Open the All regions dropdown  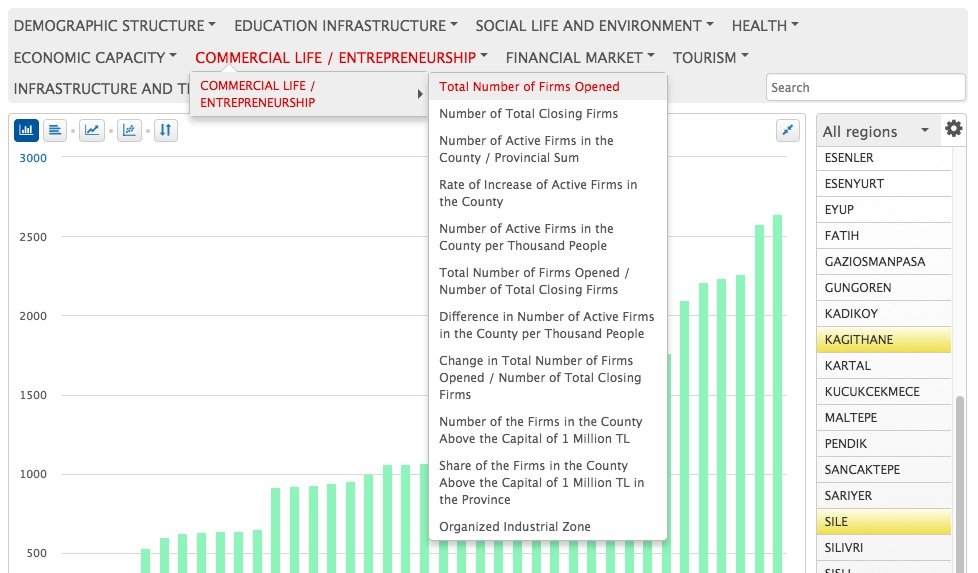pos(876,131)
